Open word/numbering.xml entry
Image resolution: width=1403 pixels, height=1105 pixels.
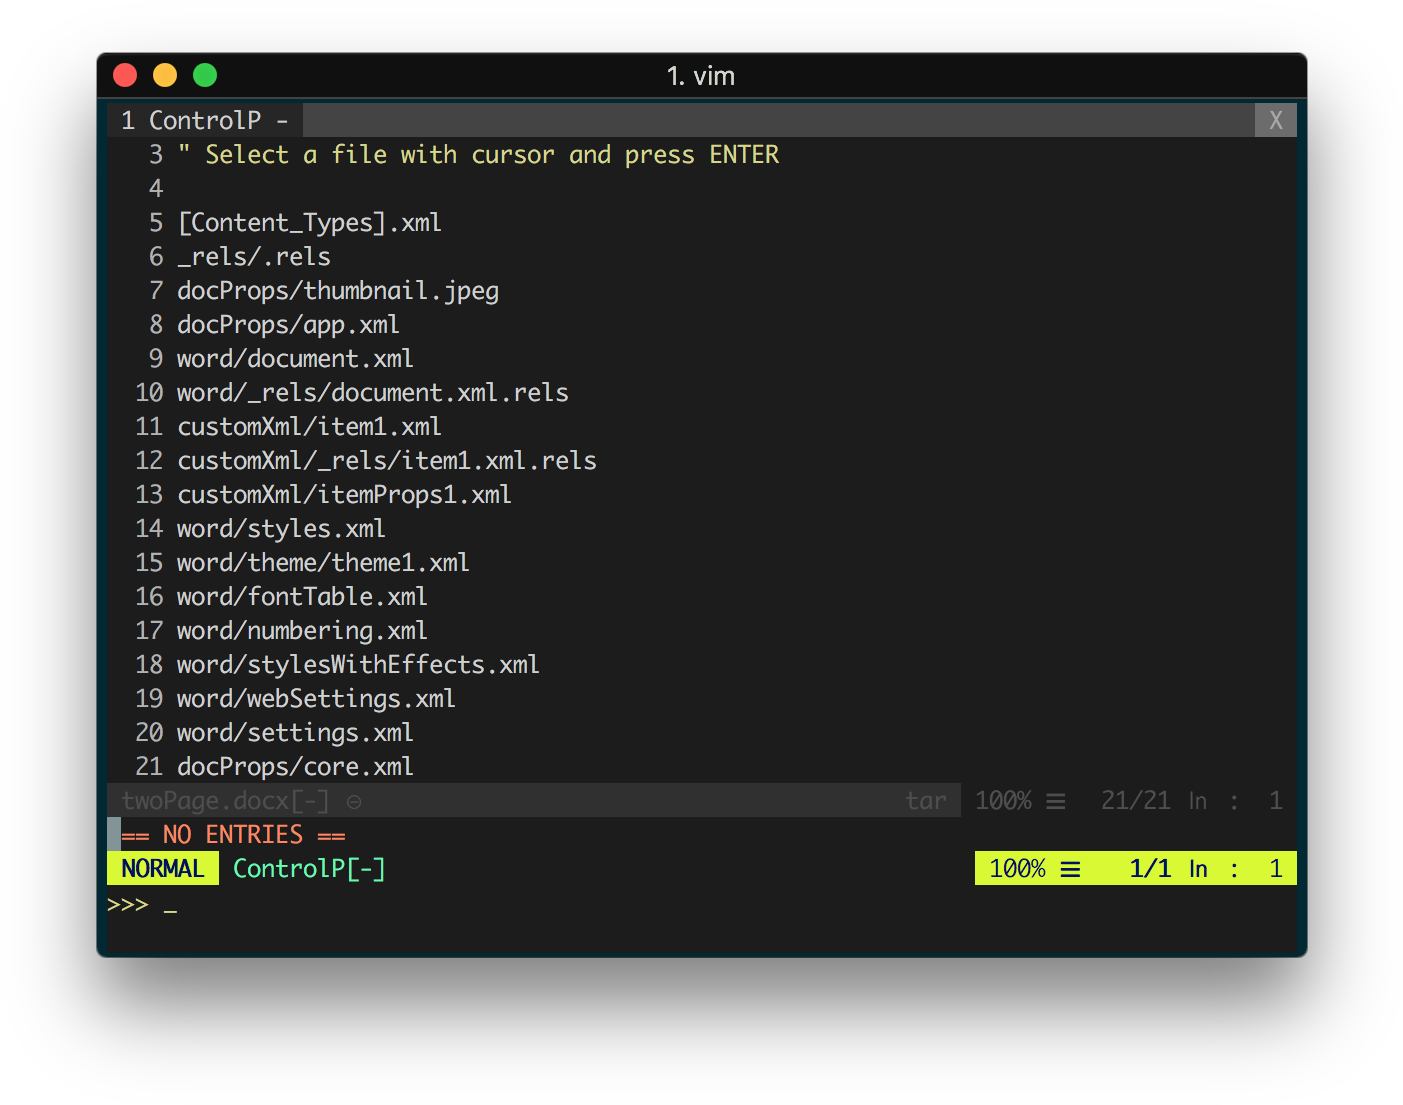302,631
